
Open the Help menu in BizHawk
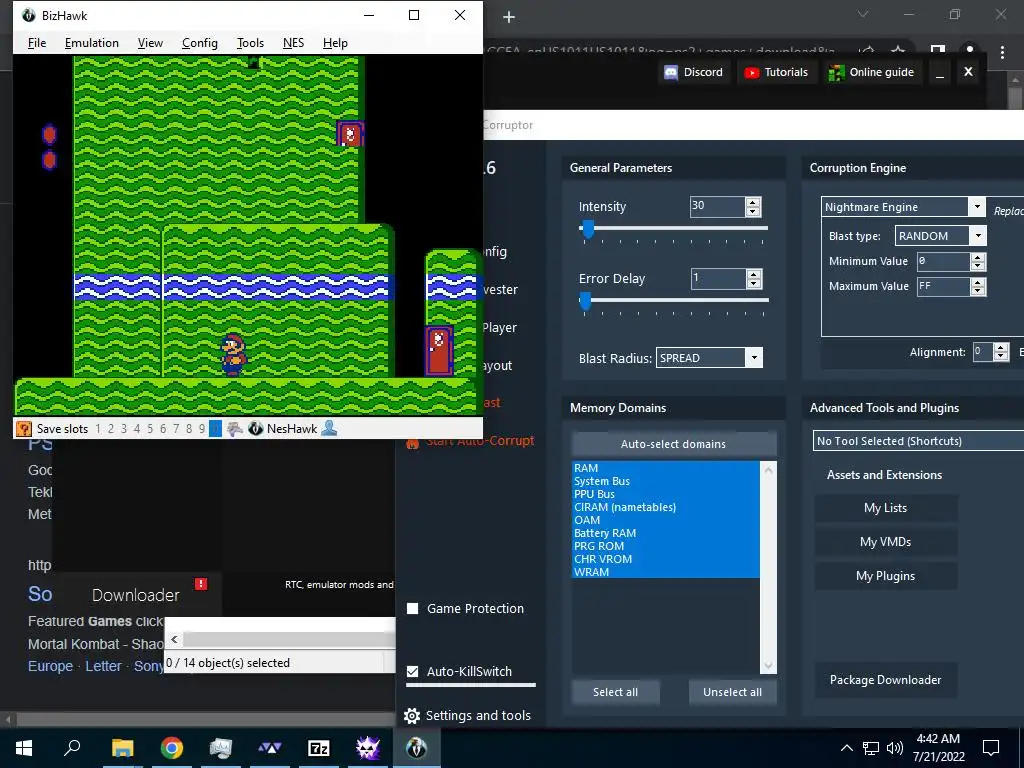click(335, 43)
